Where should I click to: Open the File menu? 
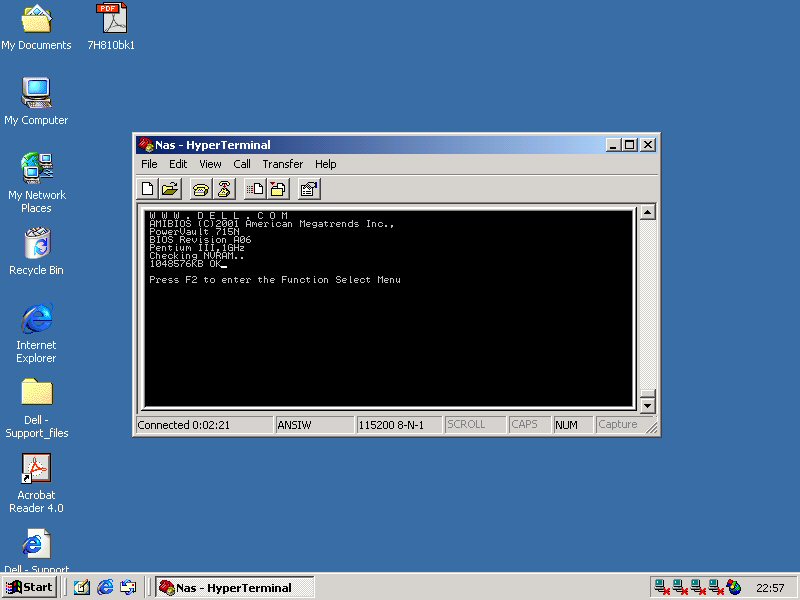[x=149, y=164]
